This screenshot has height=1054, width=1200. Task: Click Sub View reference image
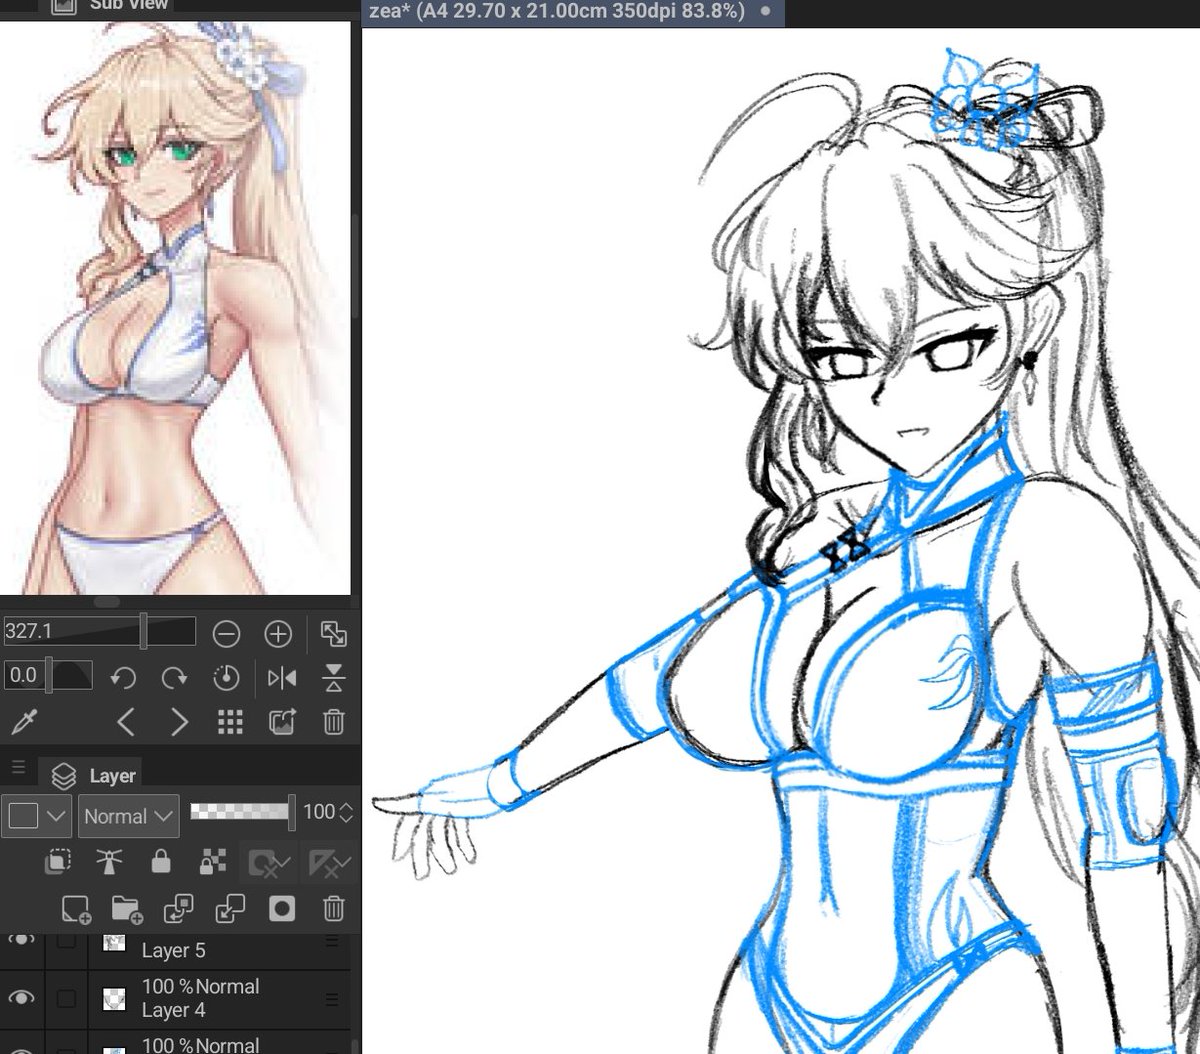click(x=175, y=308)
